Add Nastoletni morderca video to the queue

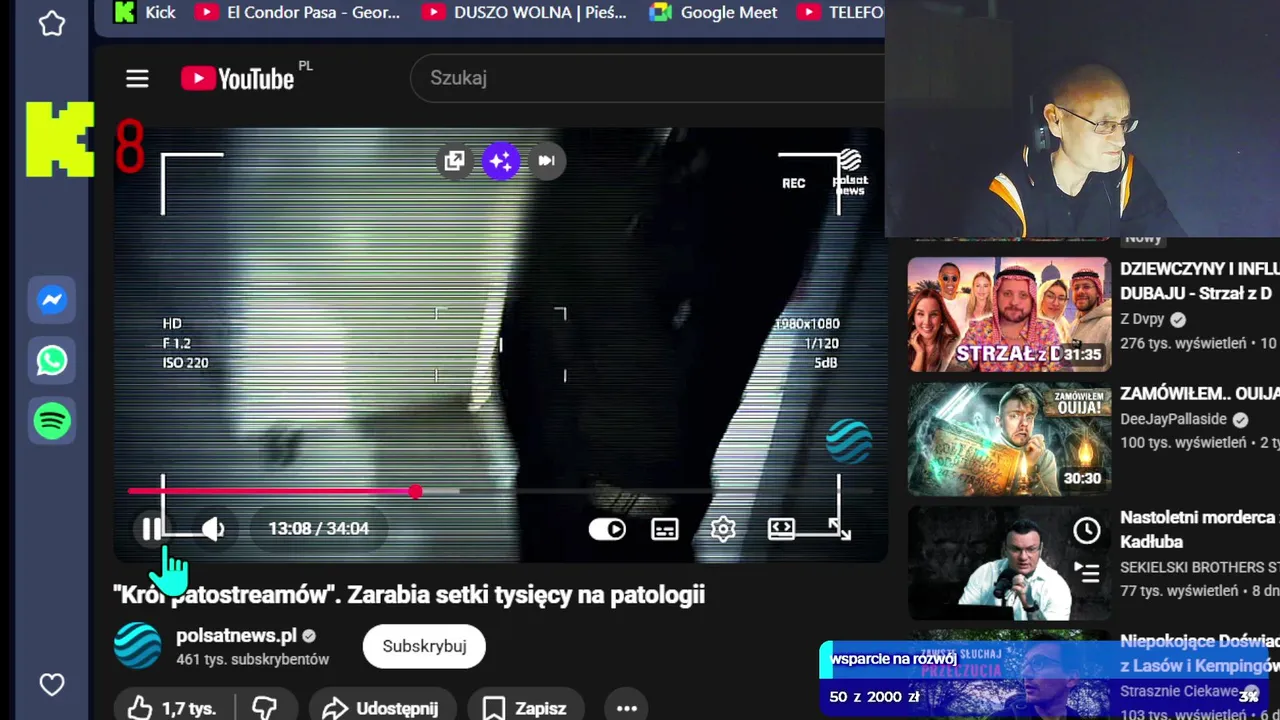click(1087, 572)
